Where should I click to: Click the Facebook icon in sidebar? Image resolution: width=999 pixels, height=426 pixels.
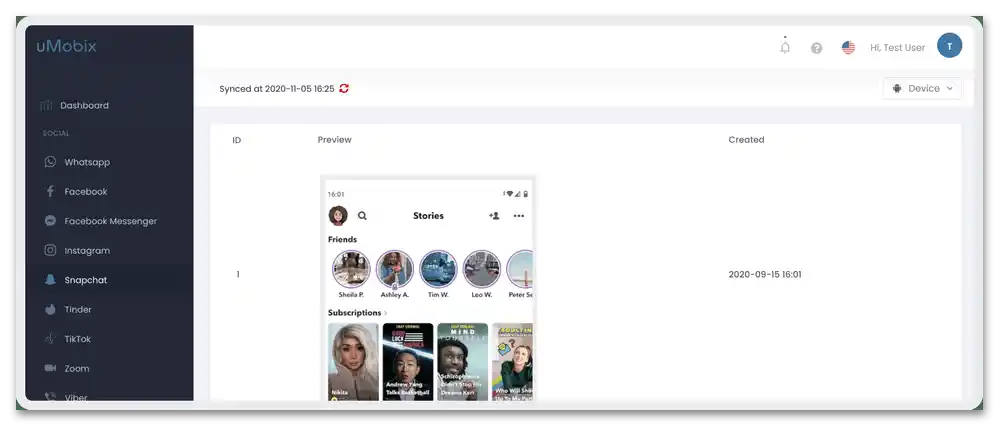[50, 191]
